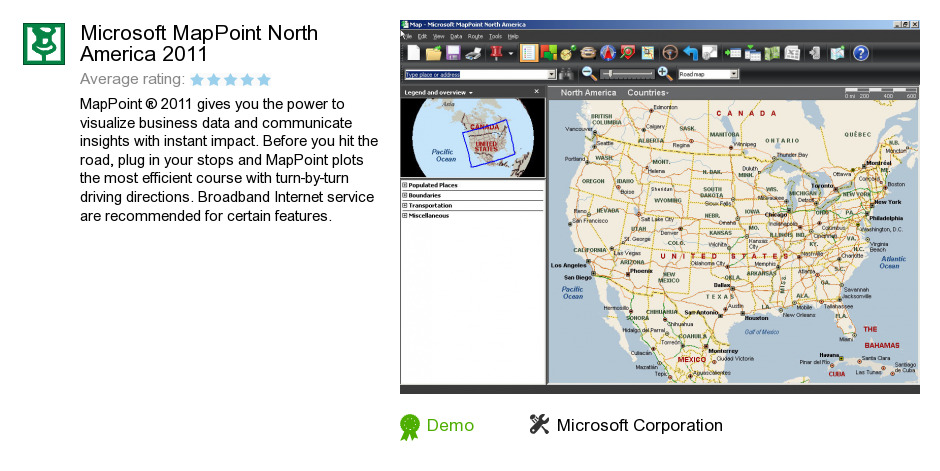940x471 pixels.
Task: Select the red pushpin tool
Action: 496,53
